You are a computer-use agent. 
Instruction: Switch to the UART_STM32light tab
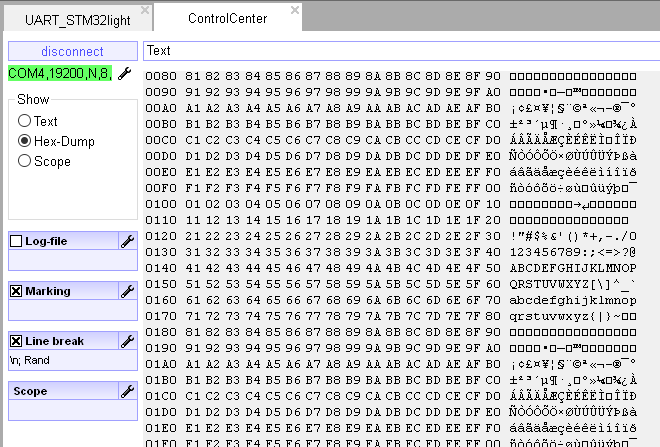click(77, 20)
